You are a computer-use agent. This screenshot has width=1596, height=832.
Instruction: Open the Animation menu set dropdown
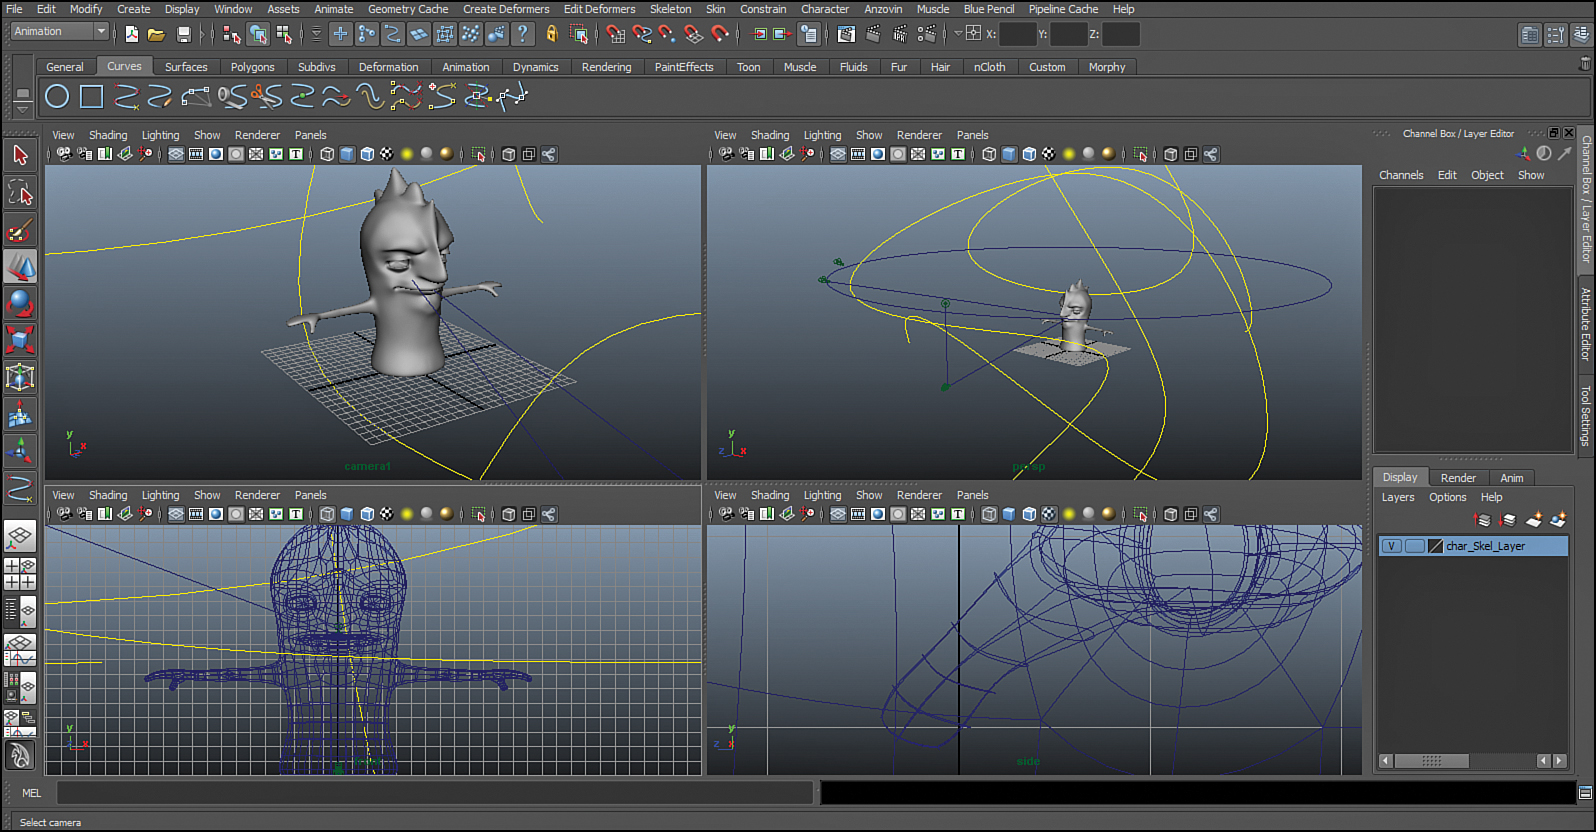pyautogui.click(x=59, y=32)
